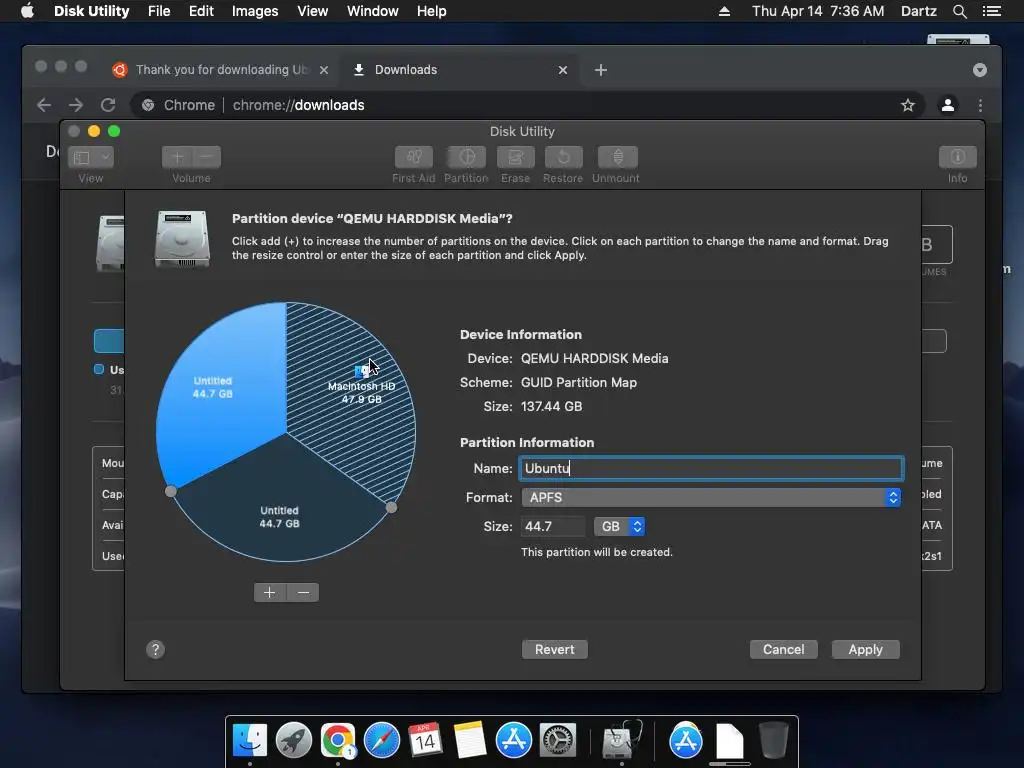Open blank document icon in Dock
The image size is (1024, 768).
click(x=729, y=741)
